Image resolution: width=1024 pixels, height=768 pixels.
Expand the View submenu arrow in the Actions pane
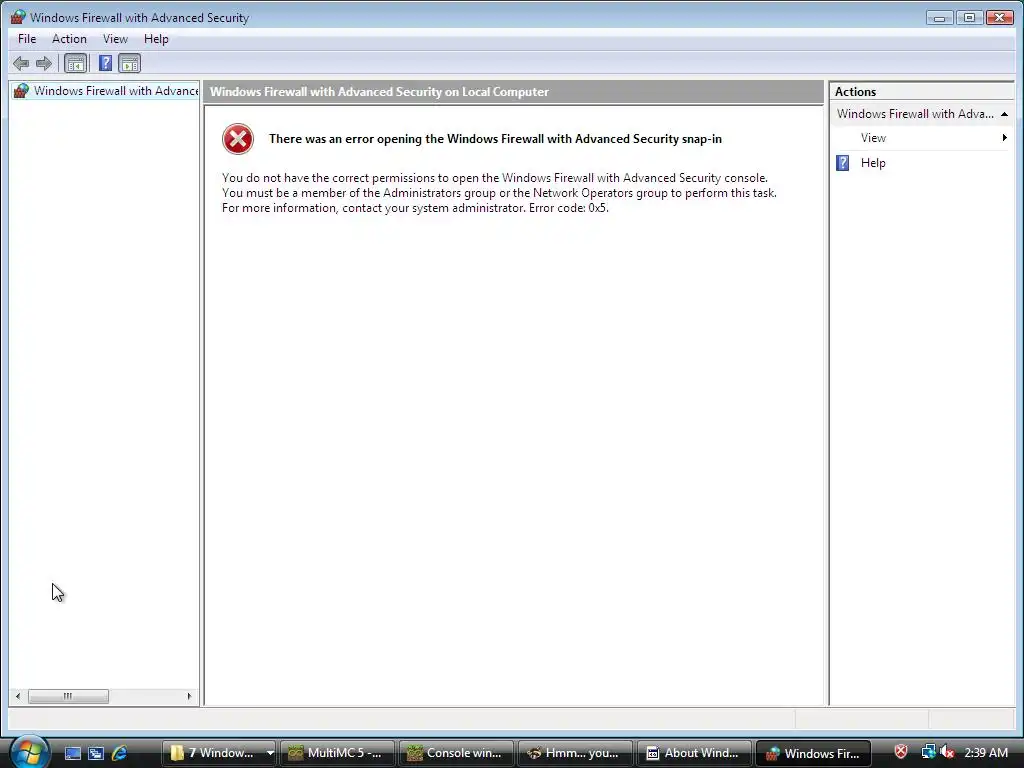point(1004,138)
